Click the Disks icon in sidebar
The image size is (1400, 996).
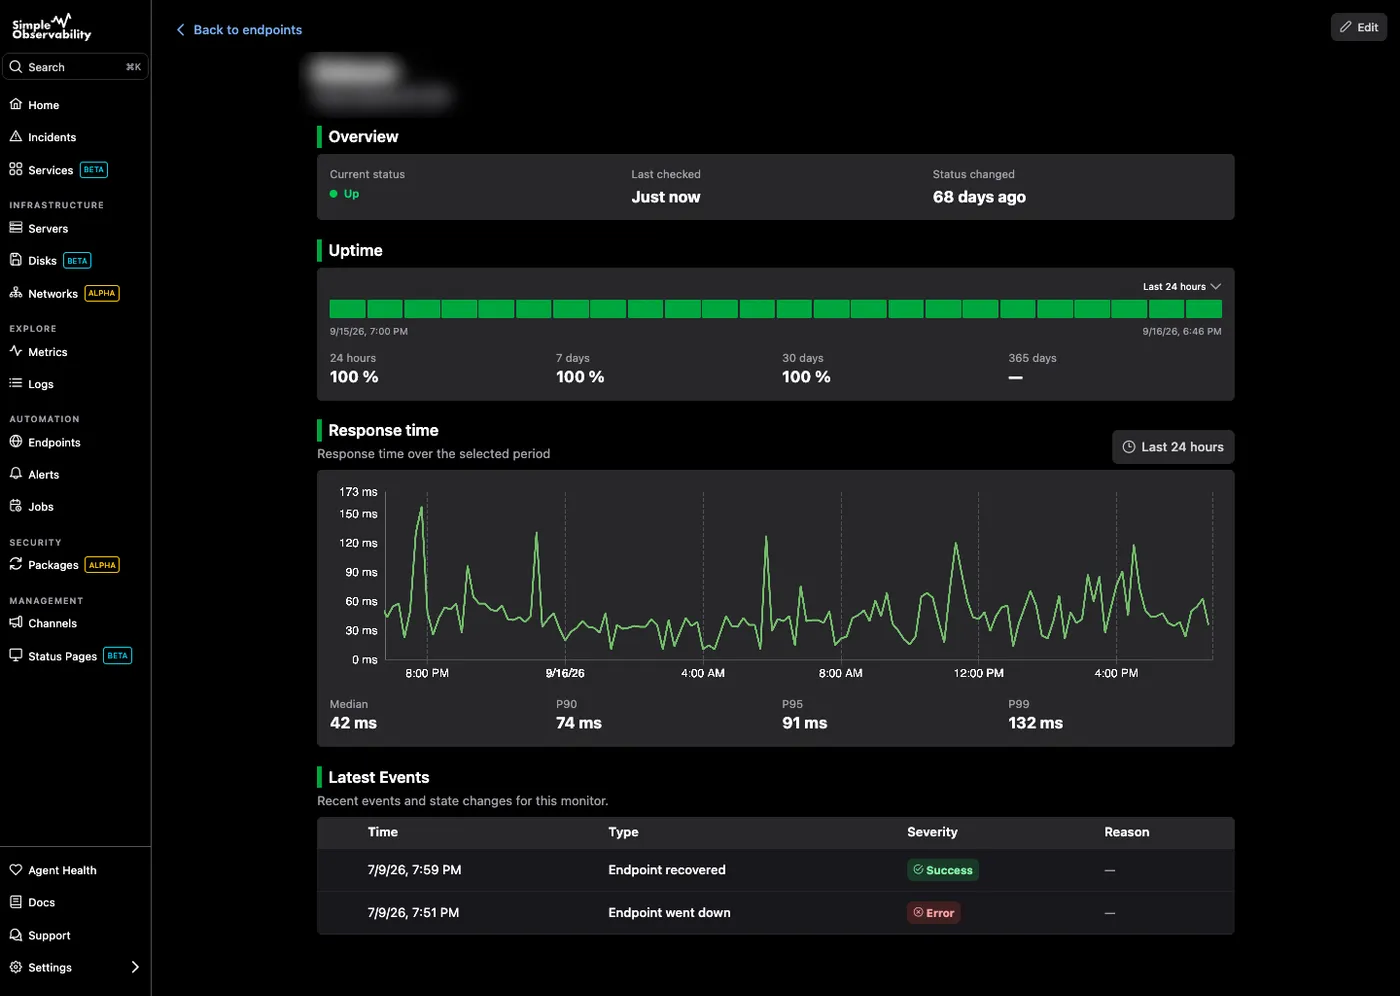click(x=16, y=260)
